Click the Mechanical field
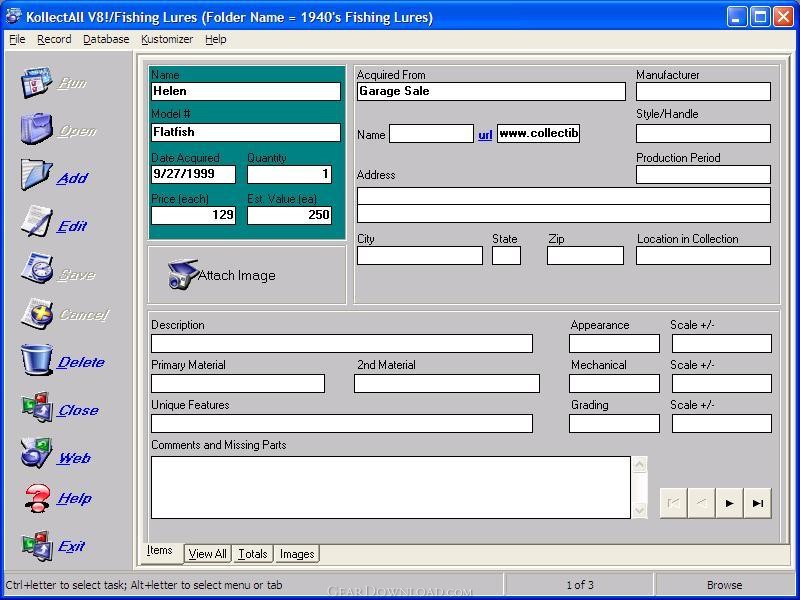 click(614, 383)
